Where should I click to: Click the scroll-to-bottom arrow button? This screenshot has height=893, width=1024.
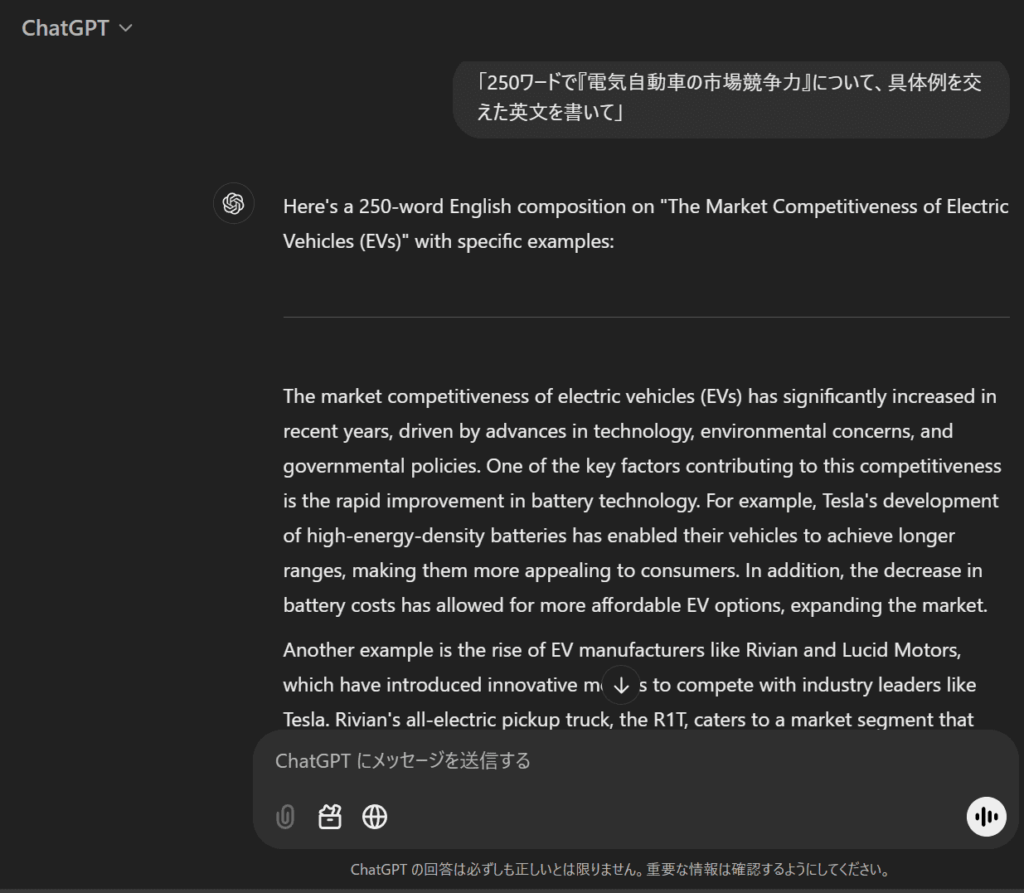[621, 685]
